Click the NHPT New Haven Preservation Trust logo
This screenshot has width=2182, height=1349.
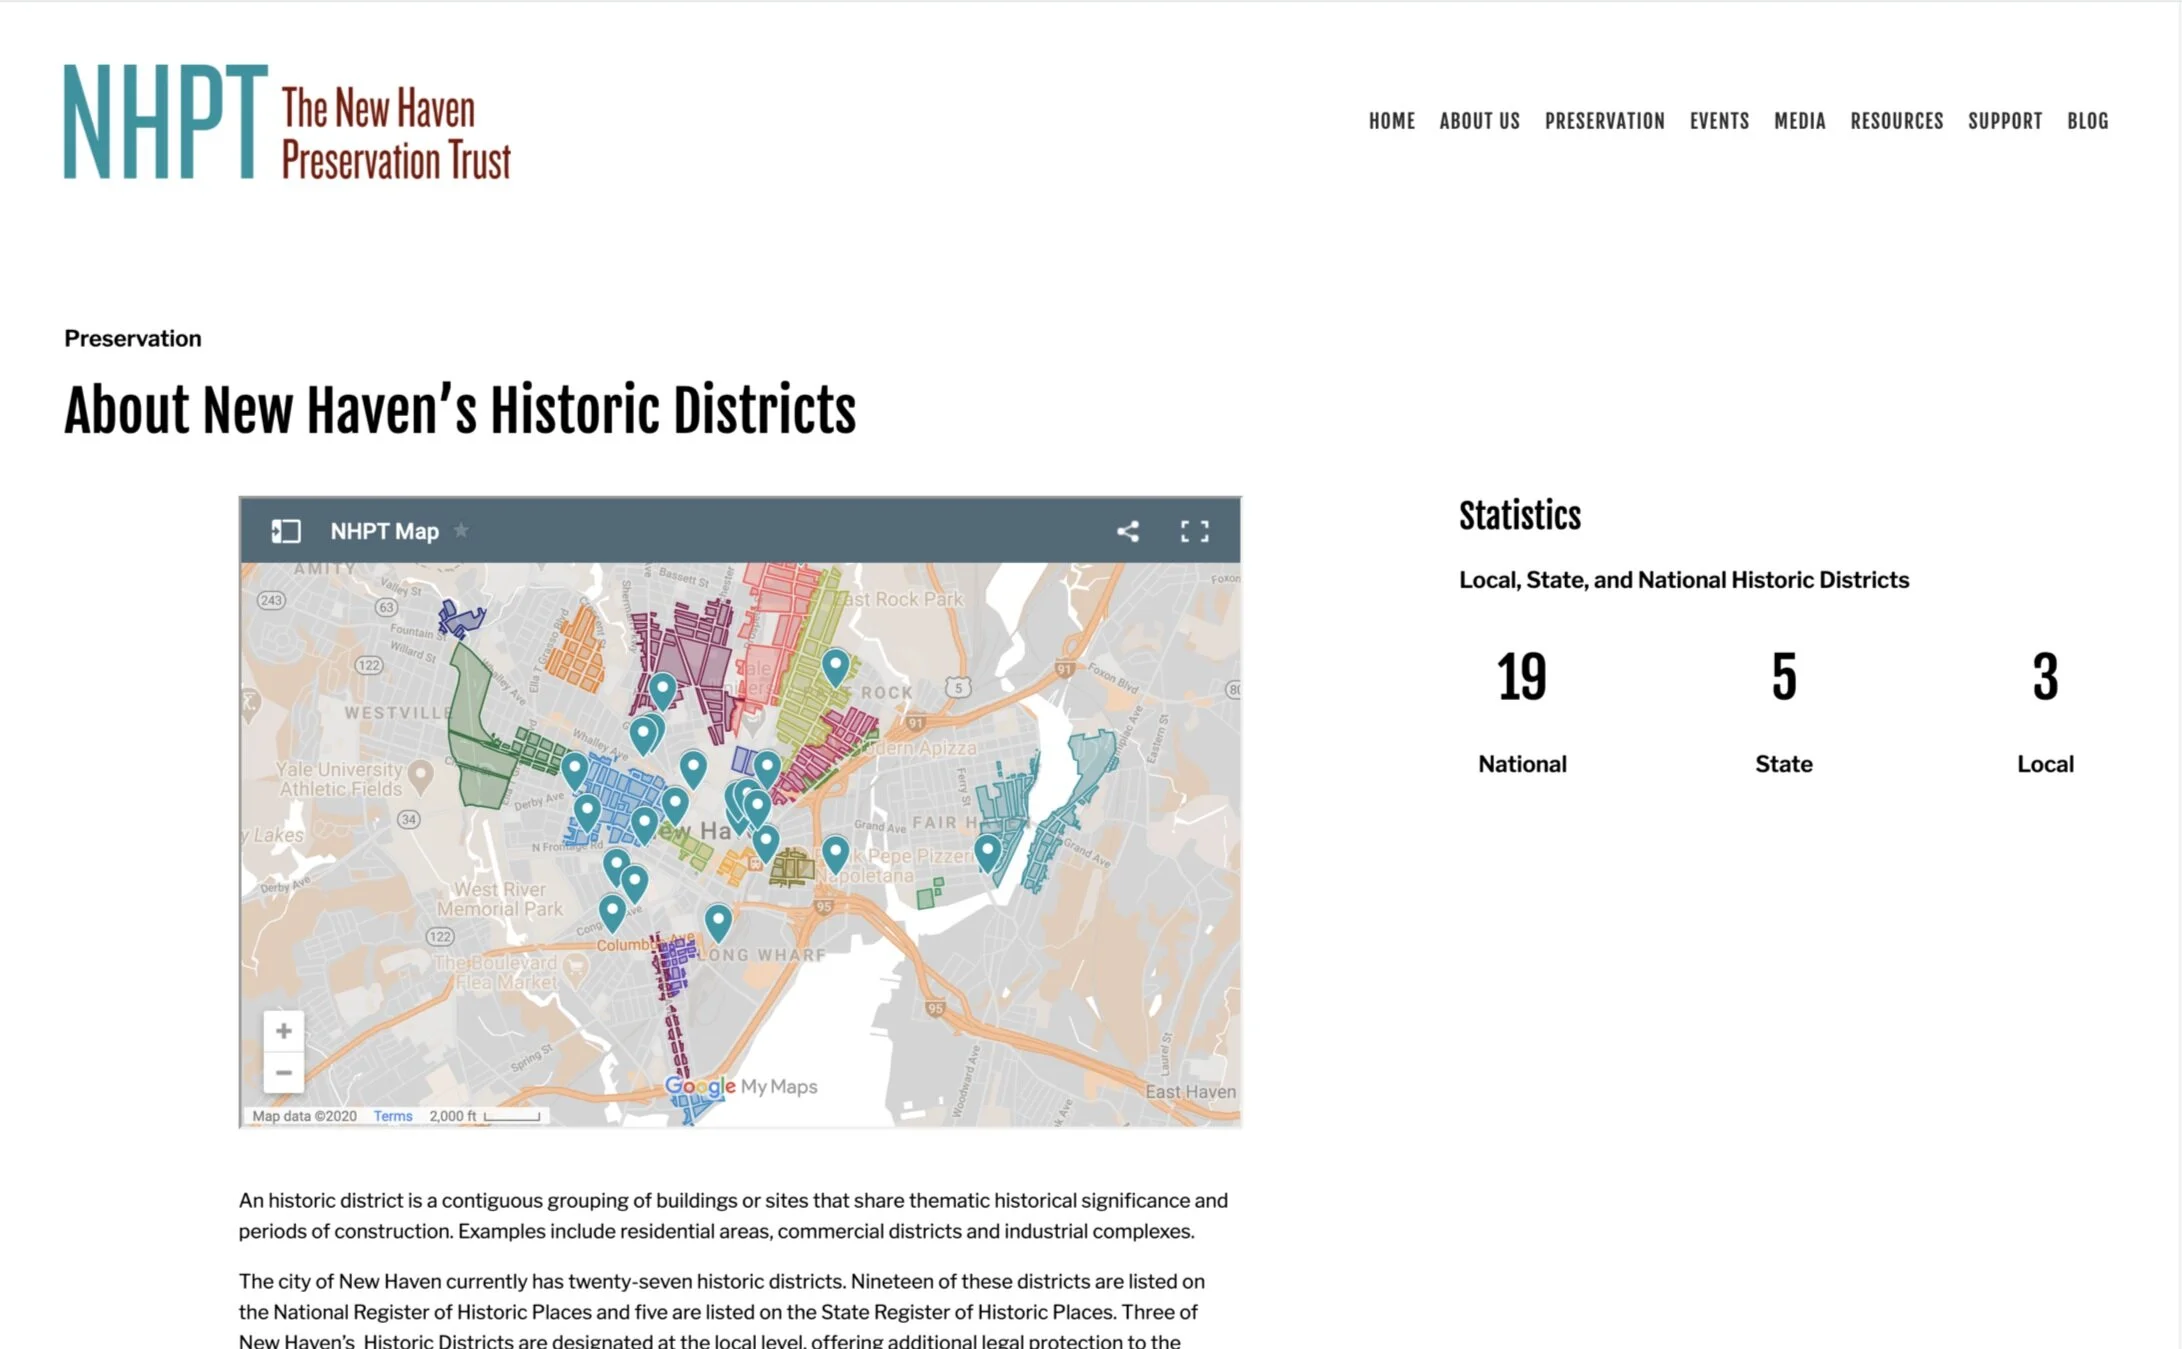click(287, 122)
